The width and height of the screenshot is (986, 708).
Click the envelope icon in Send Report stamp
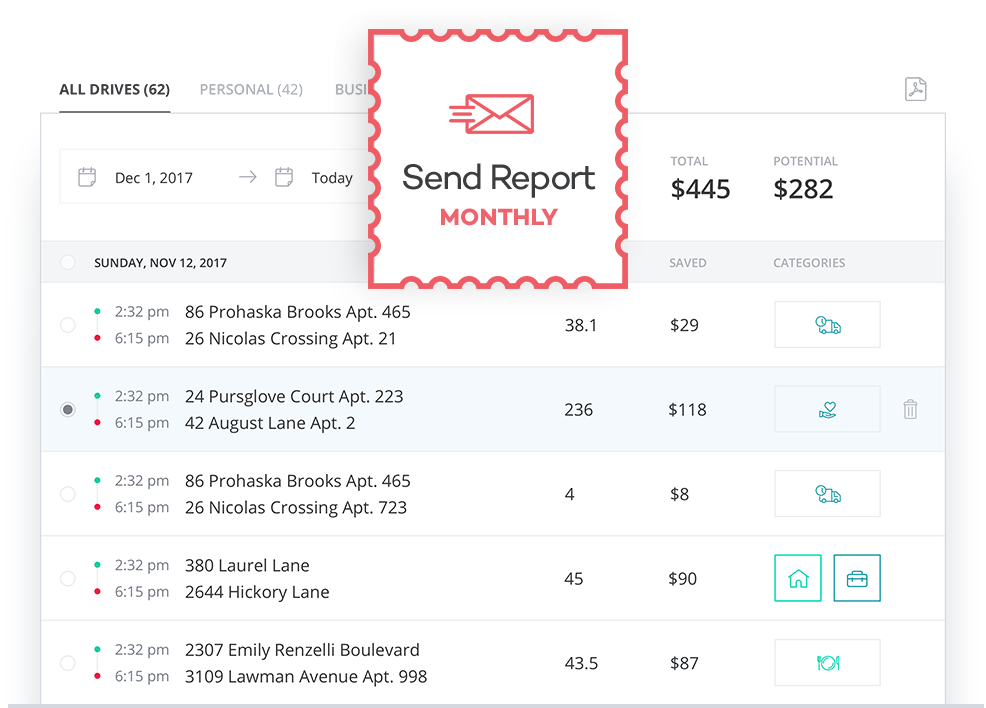(x=492, y=114)
